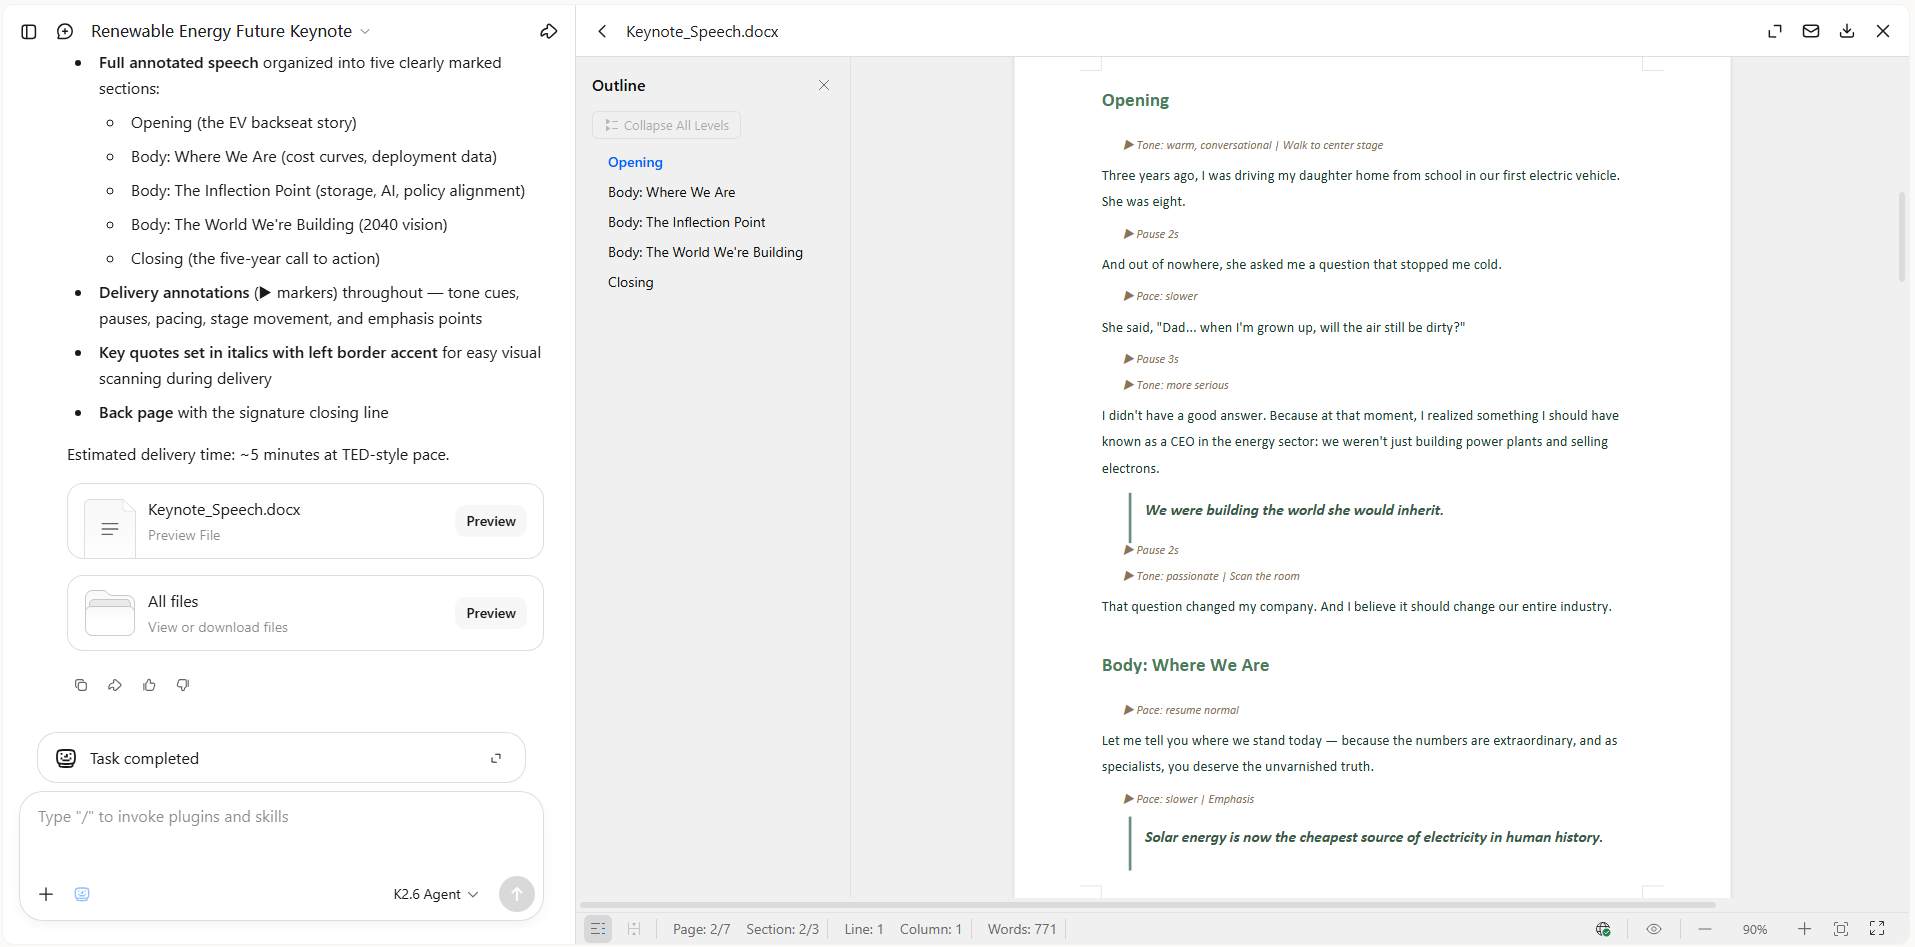The height and width of the screenshot is (947, 1915).
Task: Click the envelope mail icon in preview header
Action: click(x=1811, y=32)
